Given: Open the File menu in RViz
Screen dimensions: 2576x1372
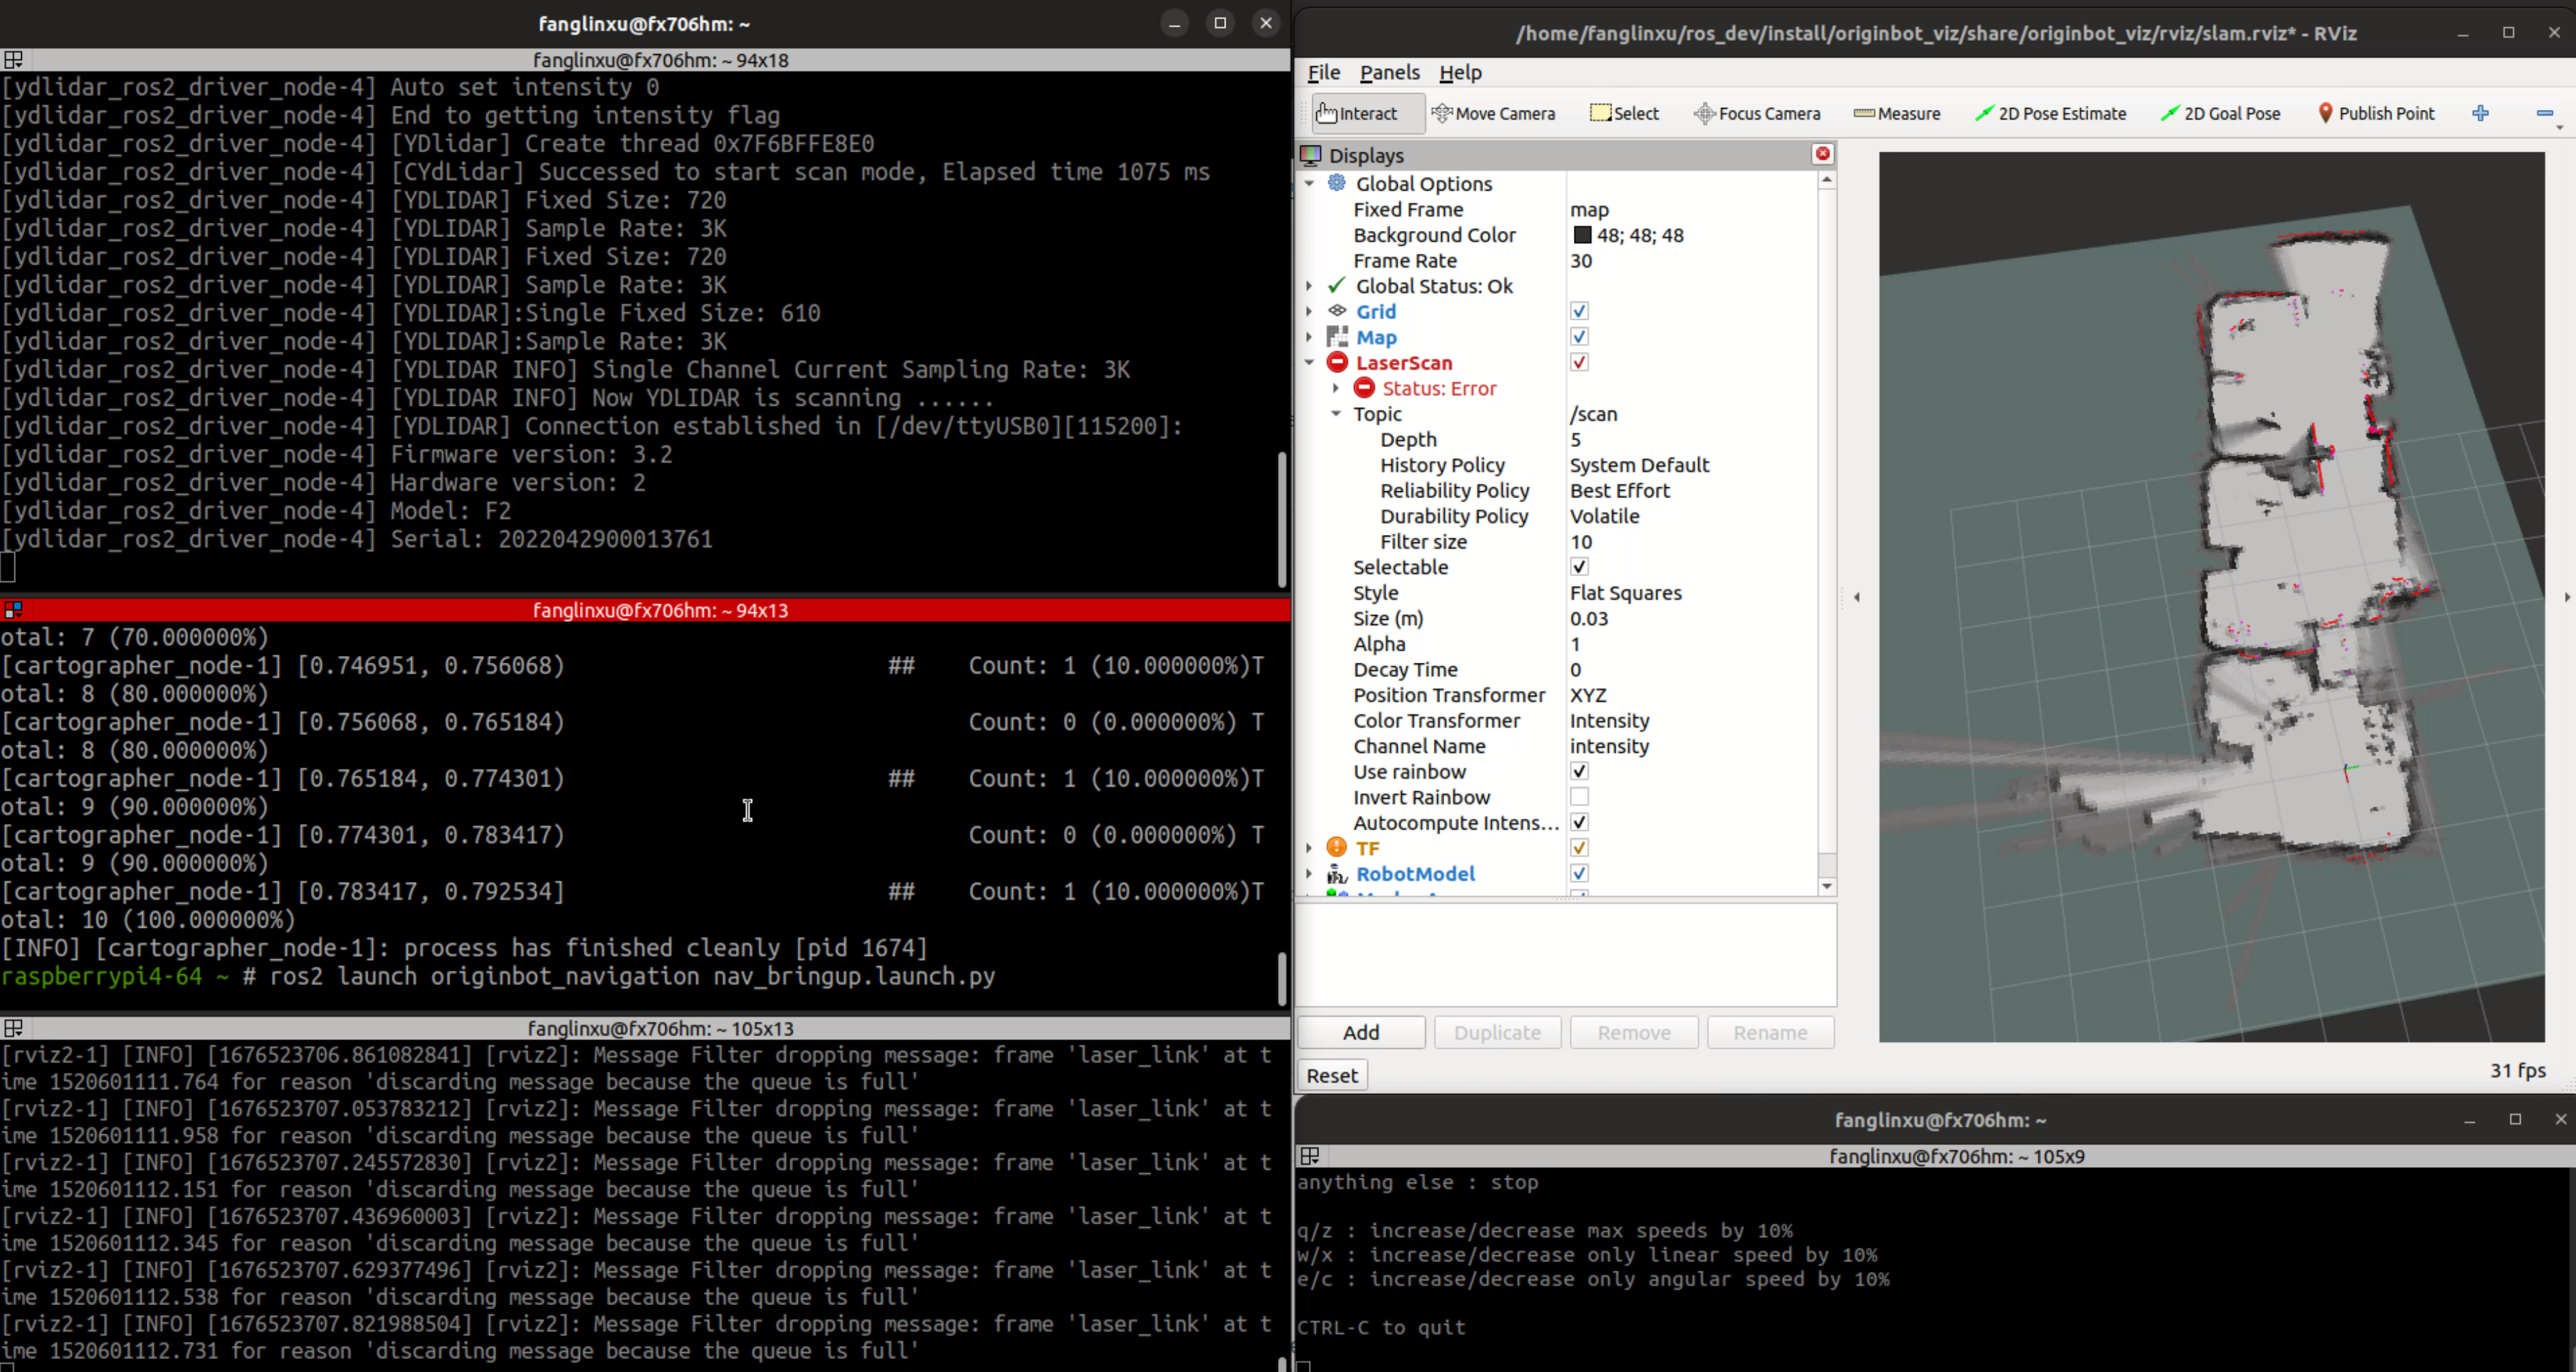Looking at the screenshot, I should pyautogui.click(x=1323, y=72).
